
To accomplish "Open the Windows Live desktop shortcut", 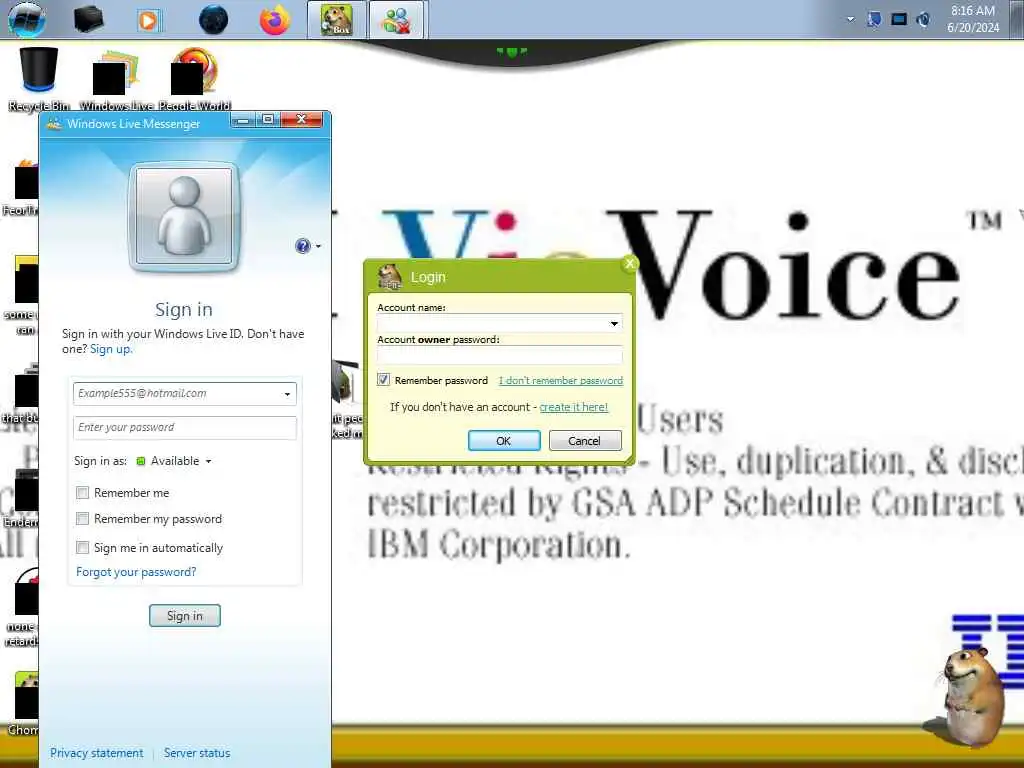I will point(116,80).
